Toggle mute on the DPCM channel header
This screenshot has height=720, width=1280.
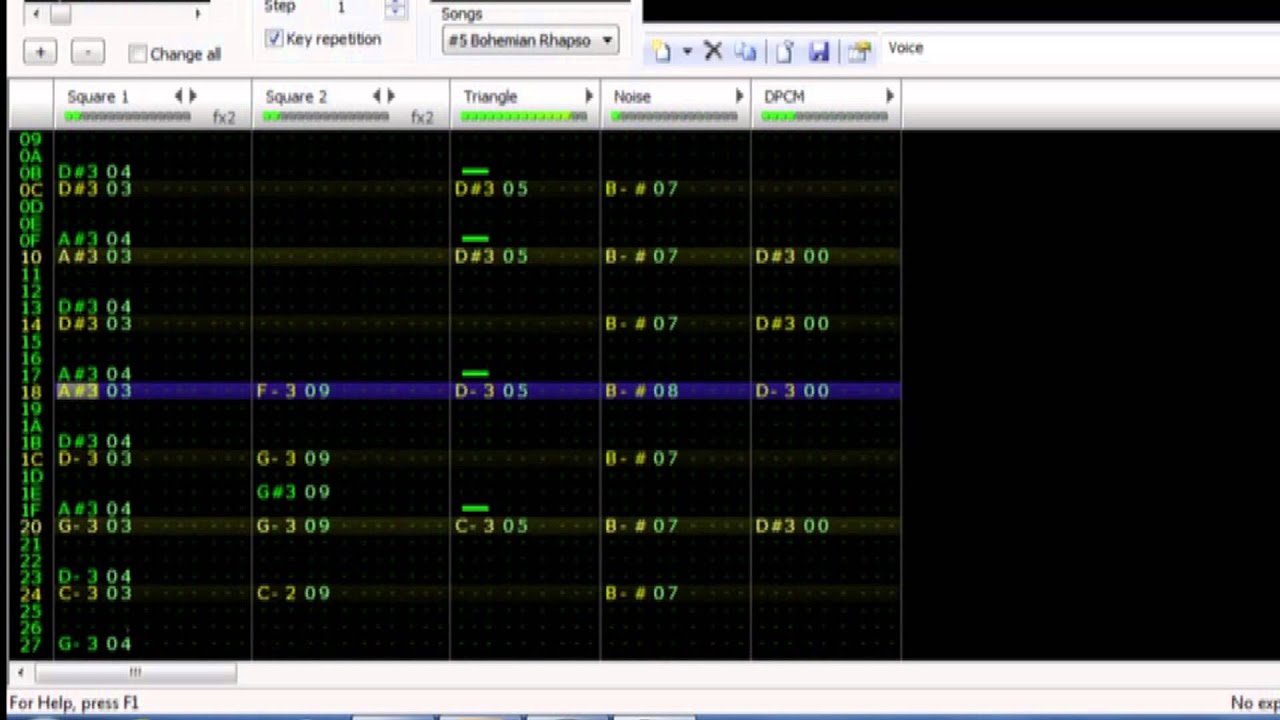click(x=784, y=97)
